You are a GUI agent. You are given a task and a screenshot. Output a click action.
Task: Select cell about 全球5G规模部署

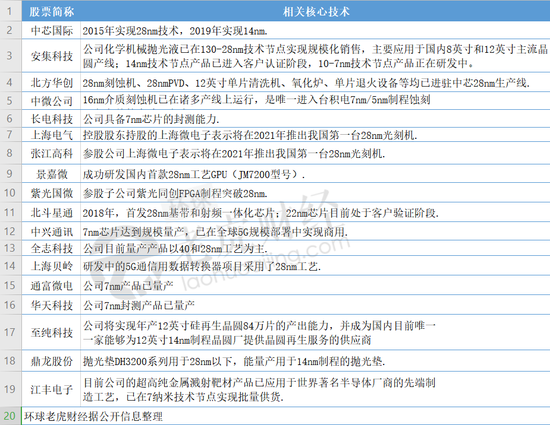tap(315, 231)
